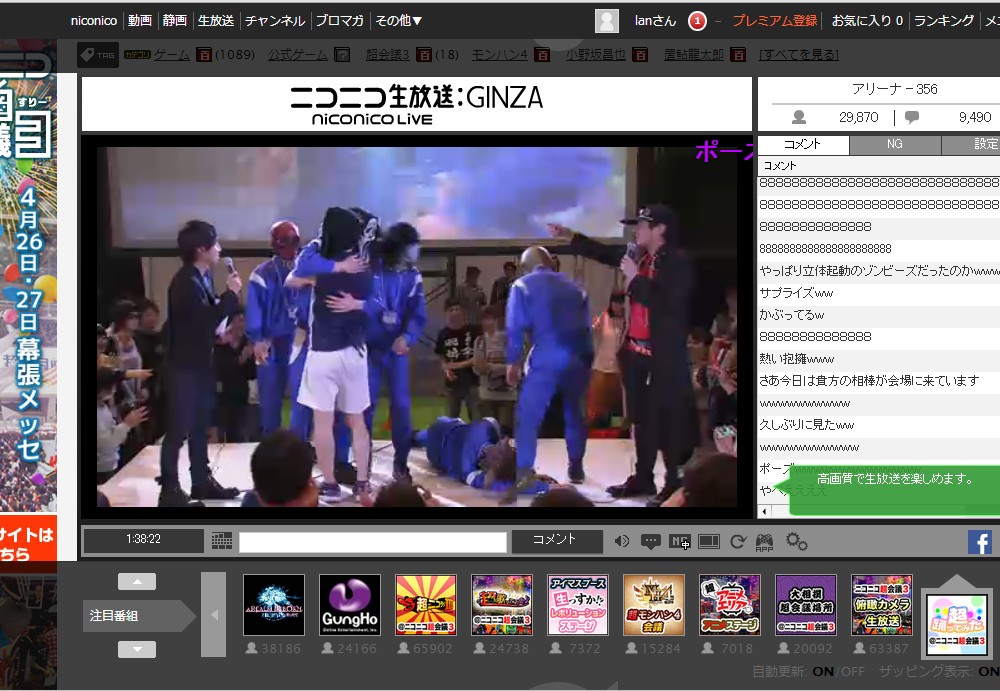The height and width of the screenshot is (691, 1000).
Task: Select next category with down arrow
Action: tap(136, 650)
